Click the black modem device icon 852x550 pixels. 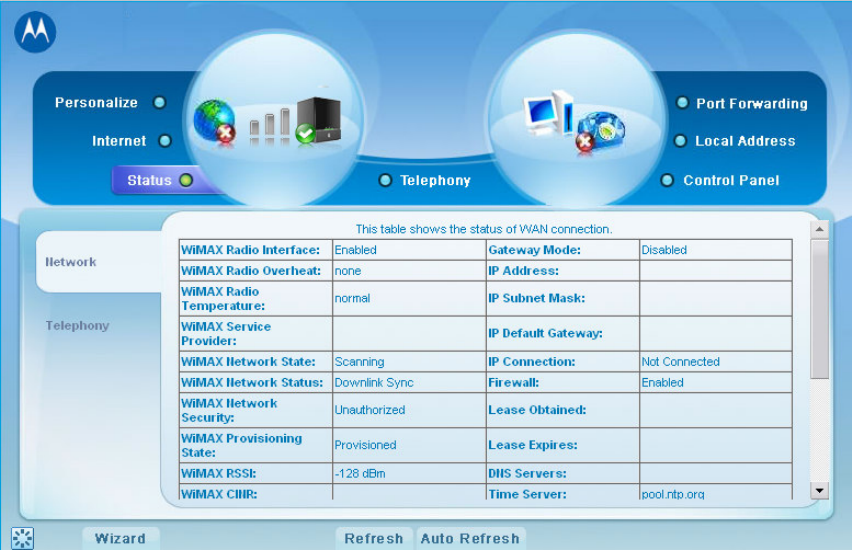pyautogui.click(x=318, y=121)
